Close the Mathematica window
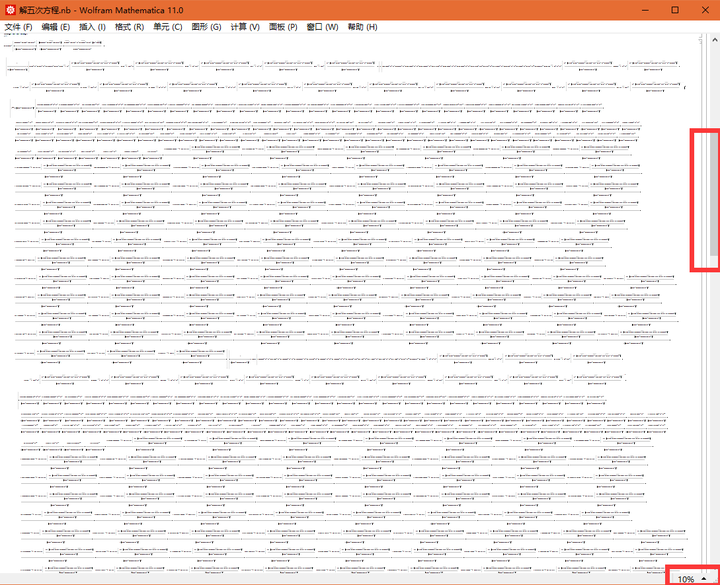Viewport: 720px width, 585px height. click(x=705, y=10)
